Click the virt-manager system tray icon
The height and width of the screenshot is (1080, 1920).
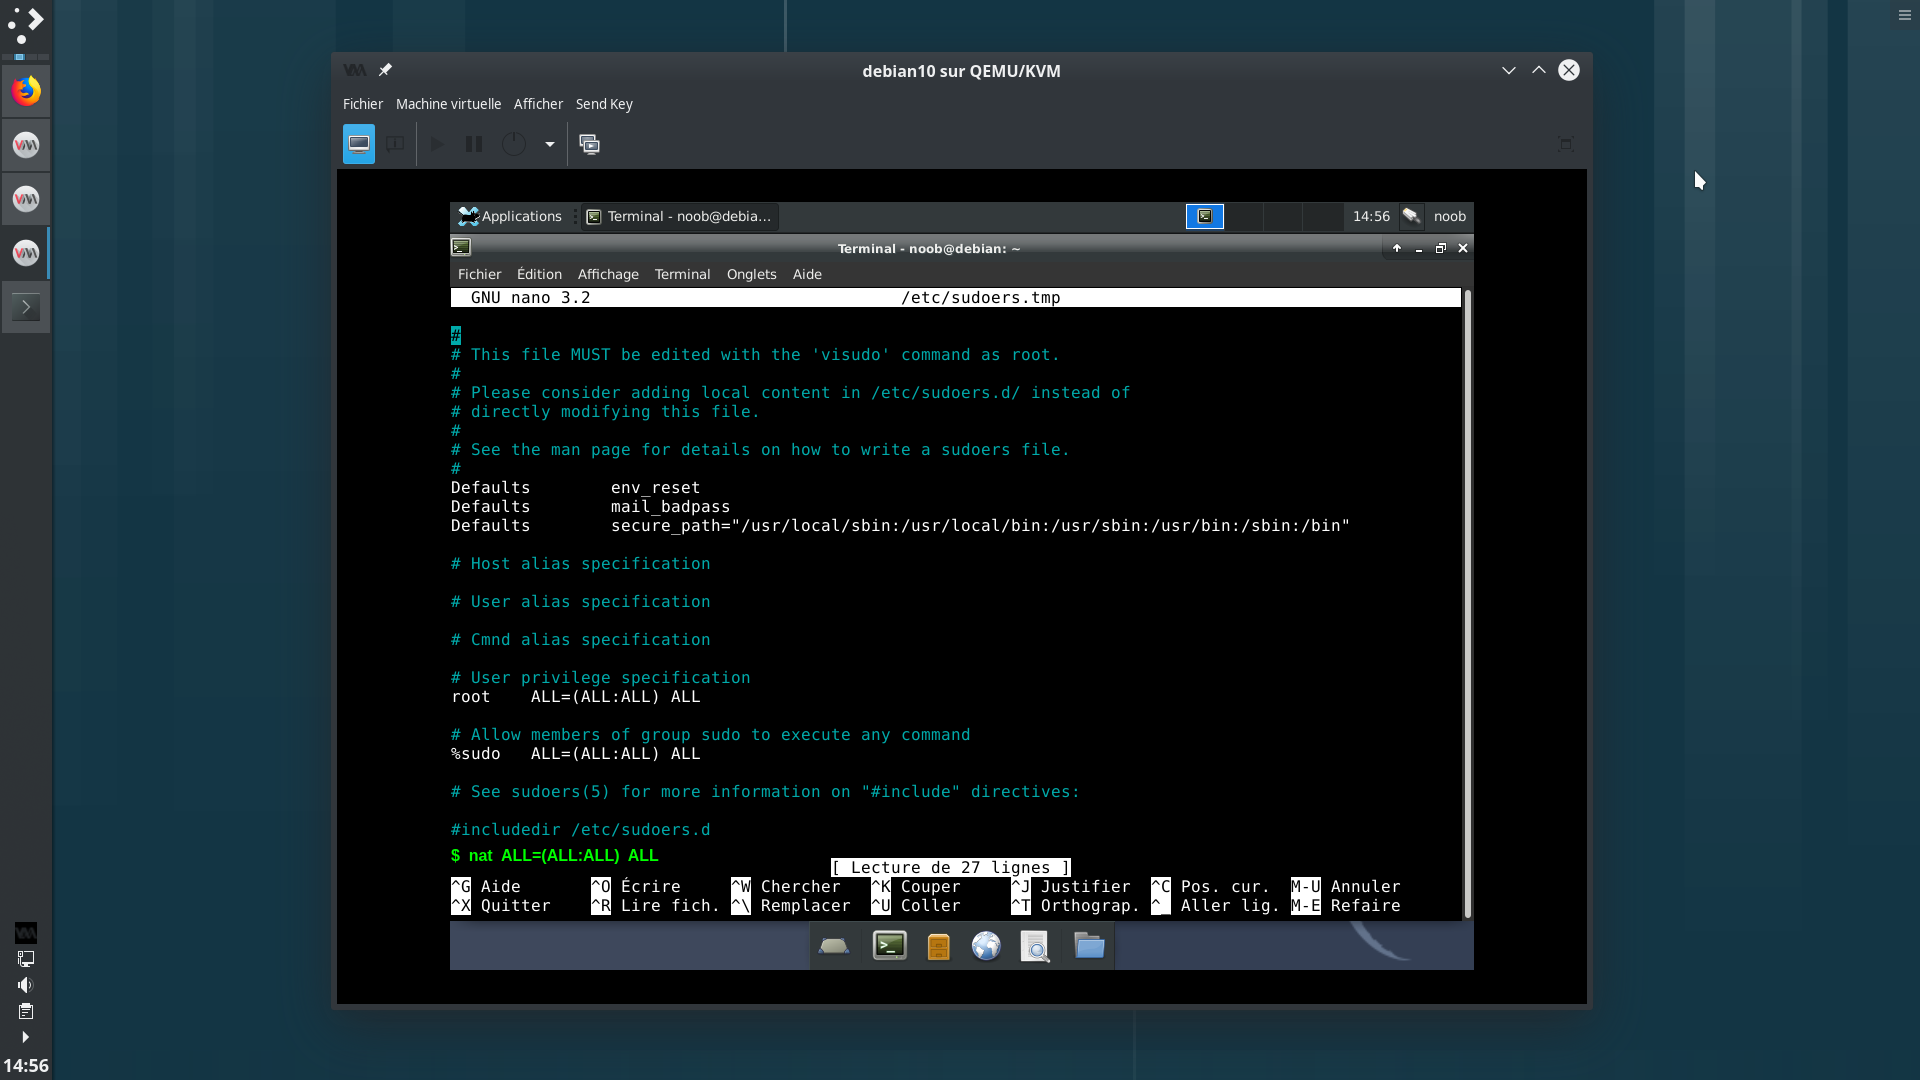(x=26, y=933)
